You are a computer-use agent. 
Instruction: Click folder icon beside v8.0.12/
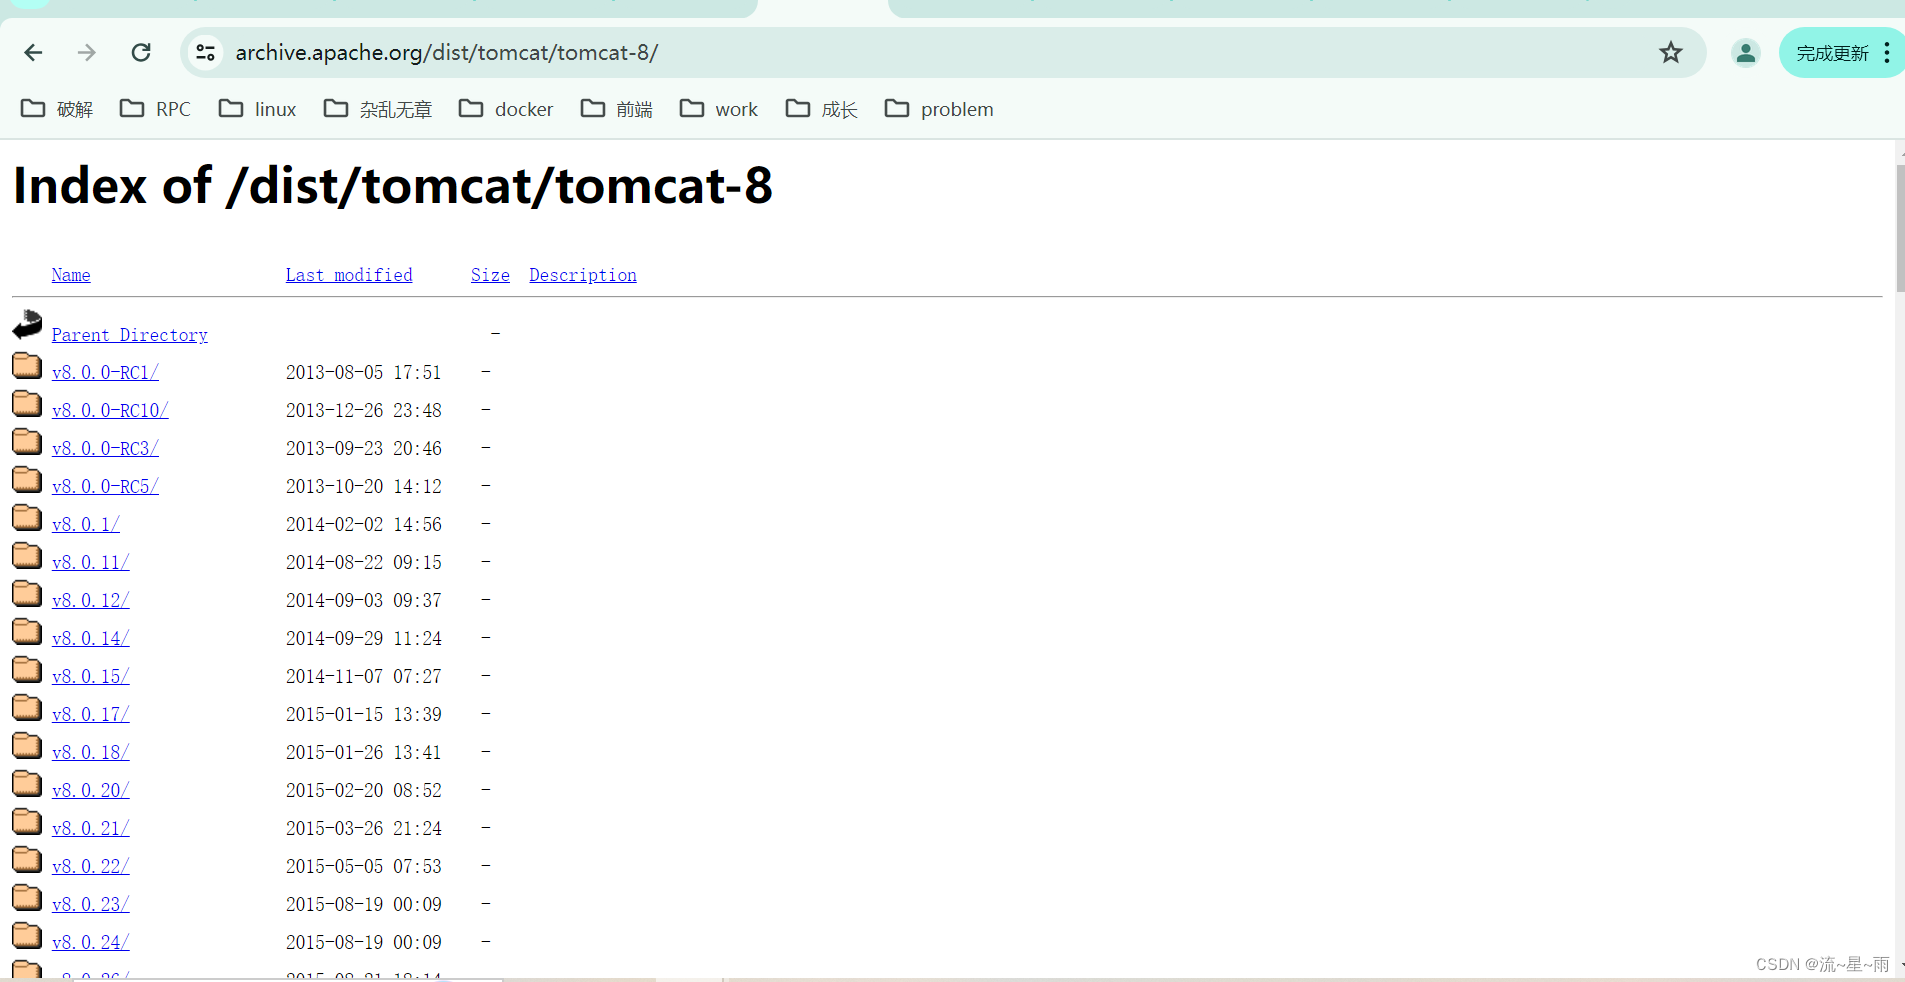point(27,593)
